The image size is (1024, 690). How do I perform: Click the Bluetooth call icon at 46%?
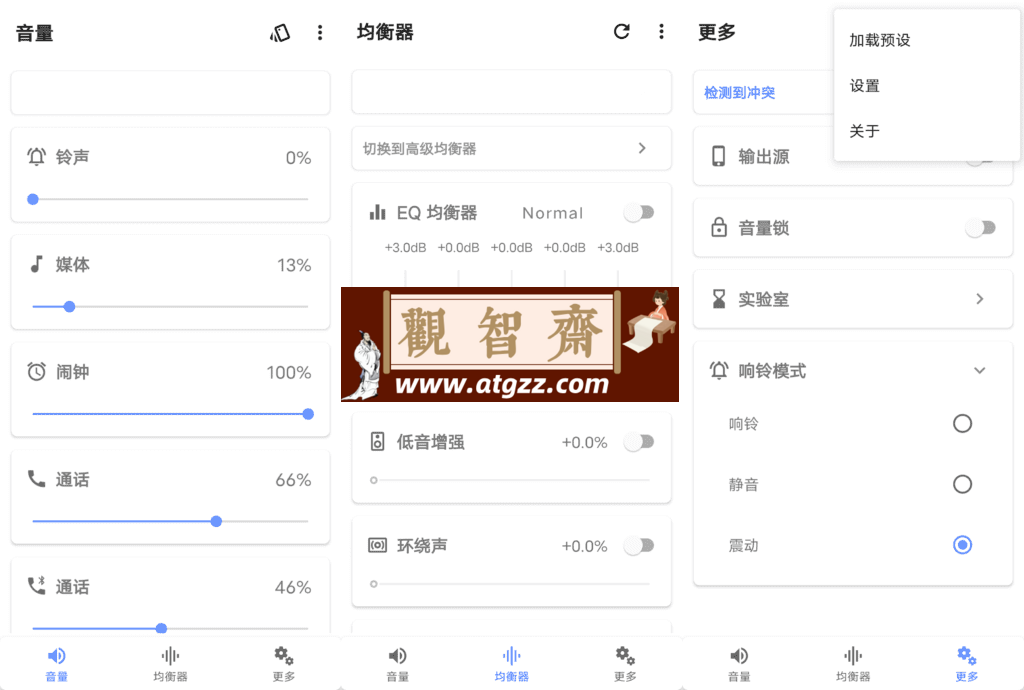tap(37, 586)
